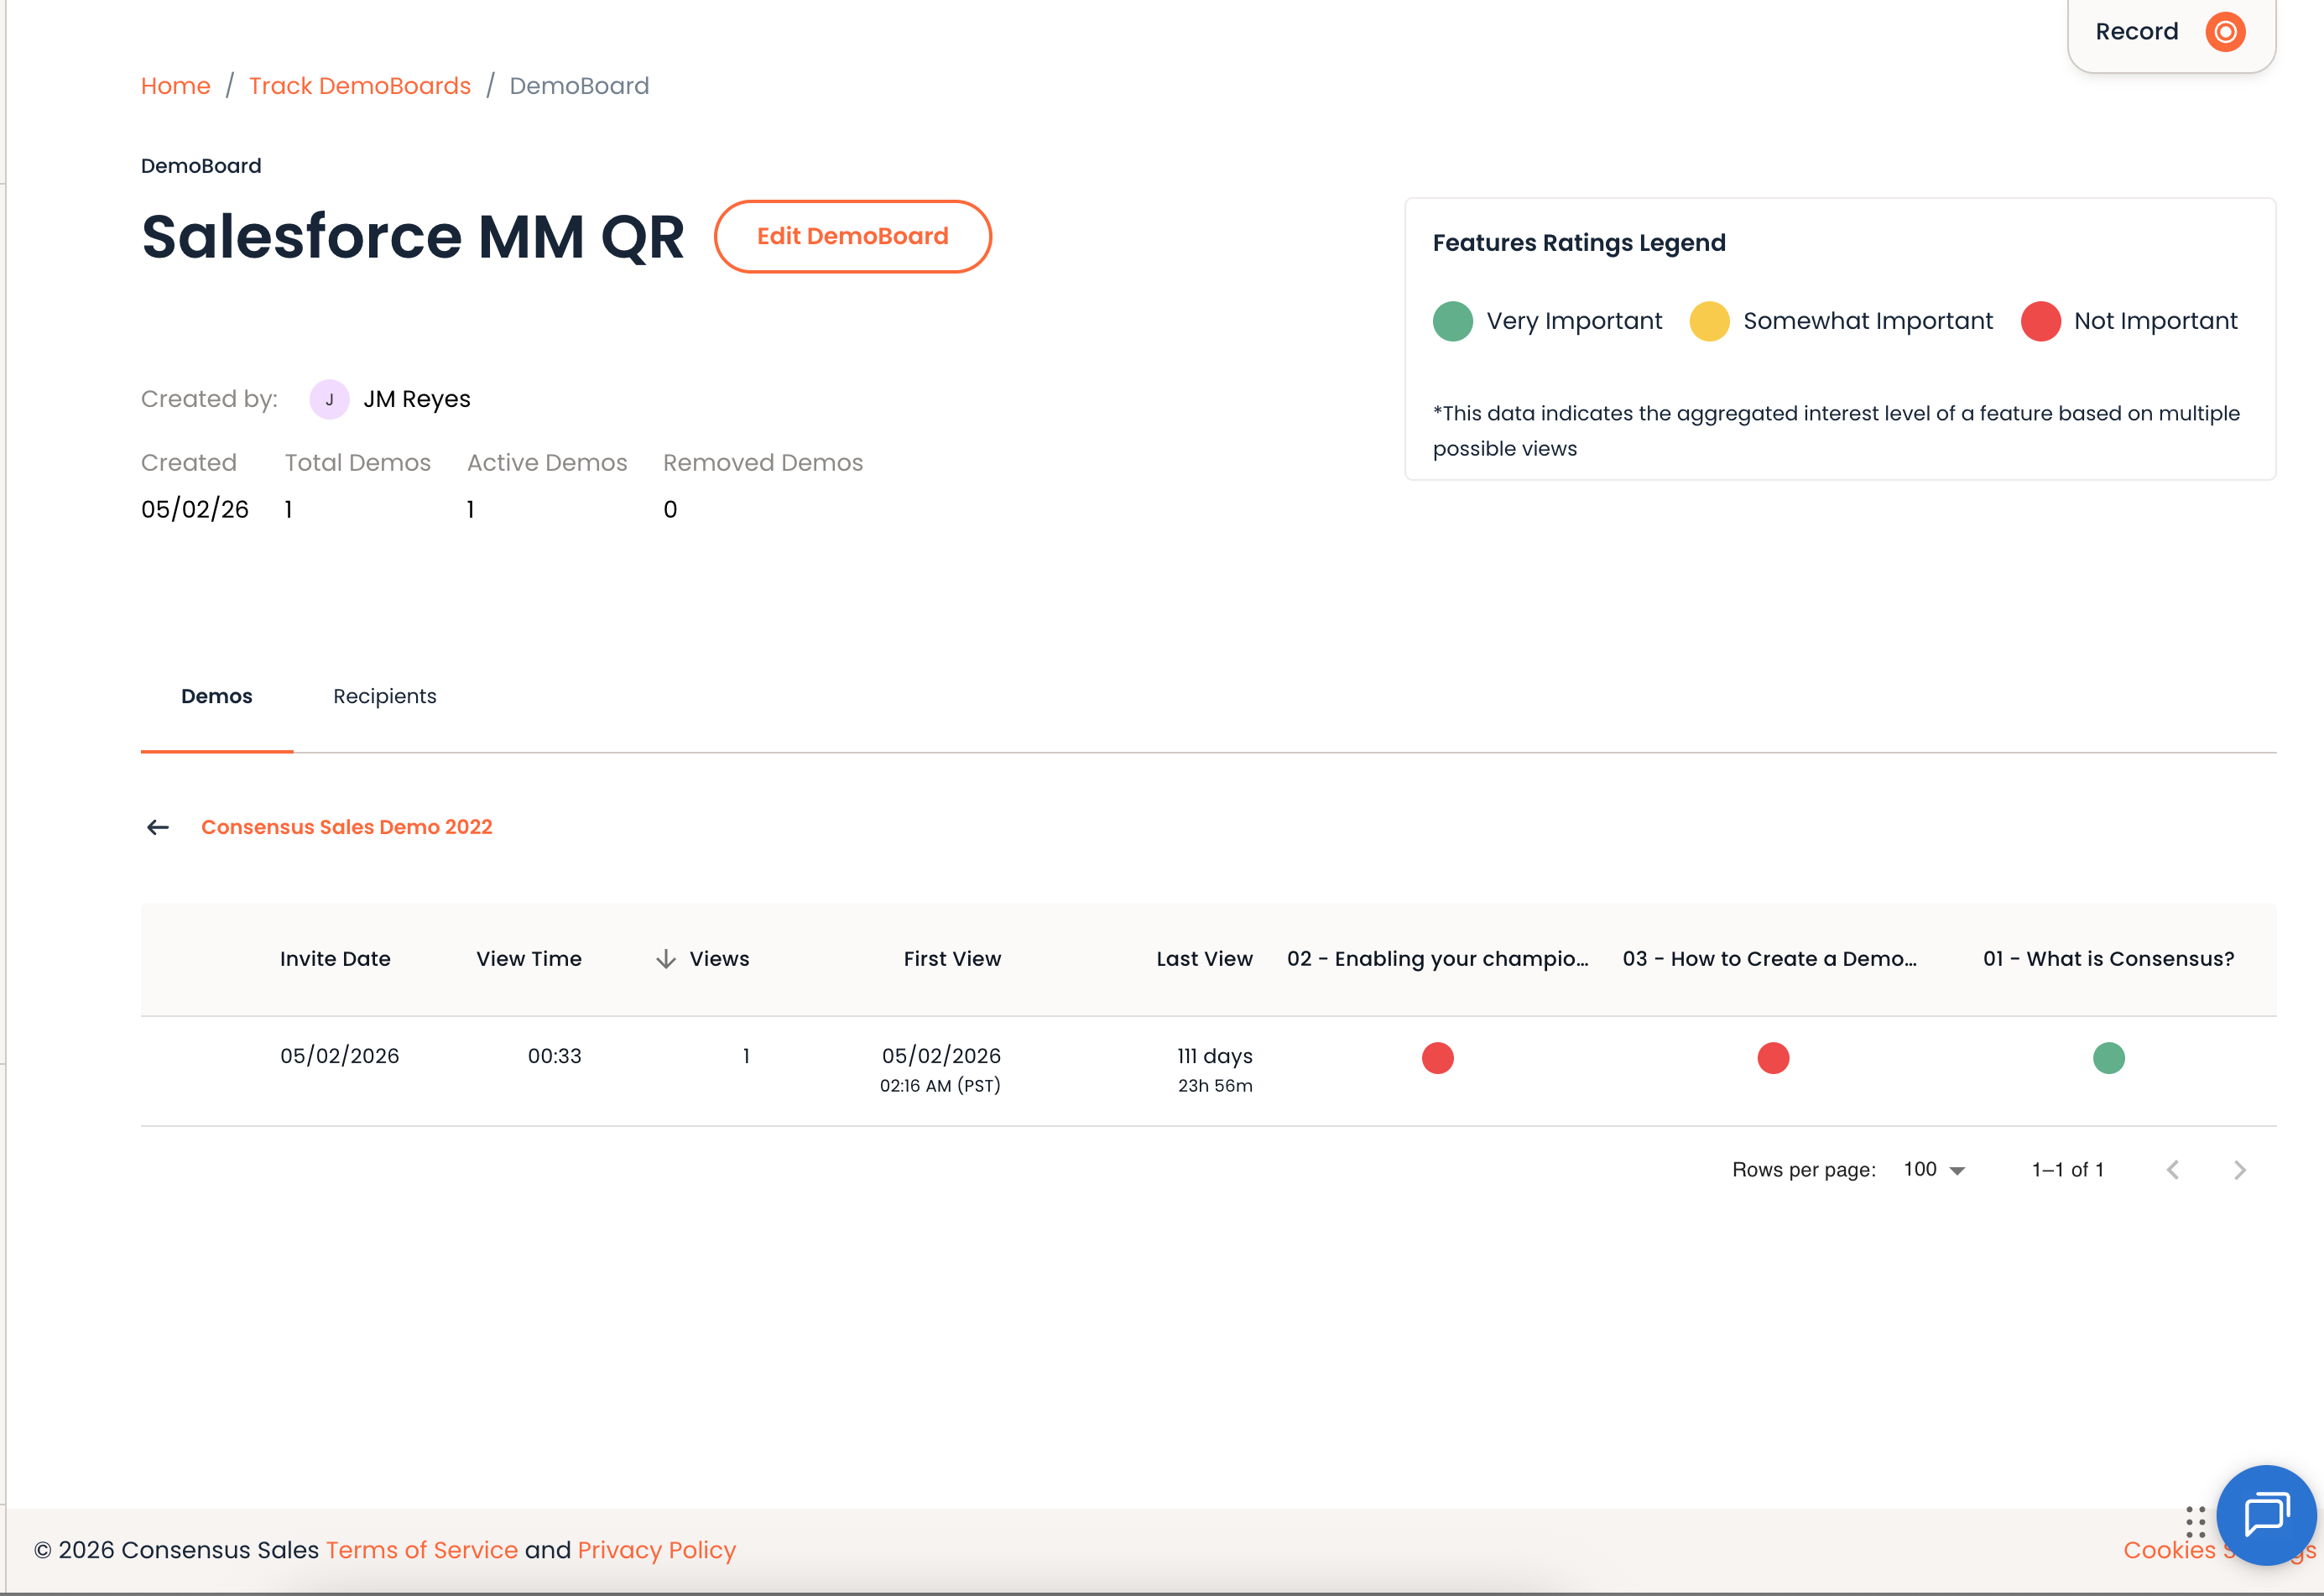This screenshot has width=2324, height=1596.
Task: Click the red rating dot under 03 - How to Create a Demo…
Action: click(1774, 1058)
